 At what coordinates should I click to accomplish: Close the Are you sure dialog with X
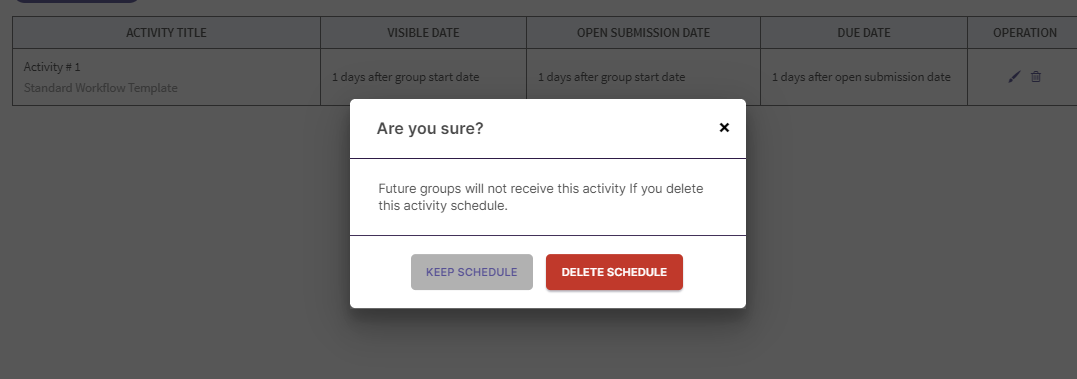click(724, 128)
